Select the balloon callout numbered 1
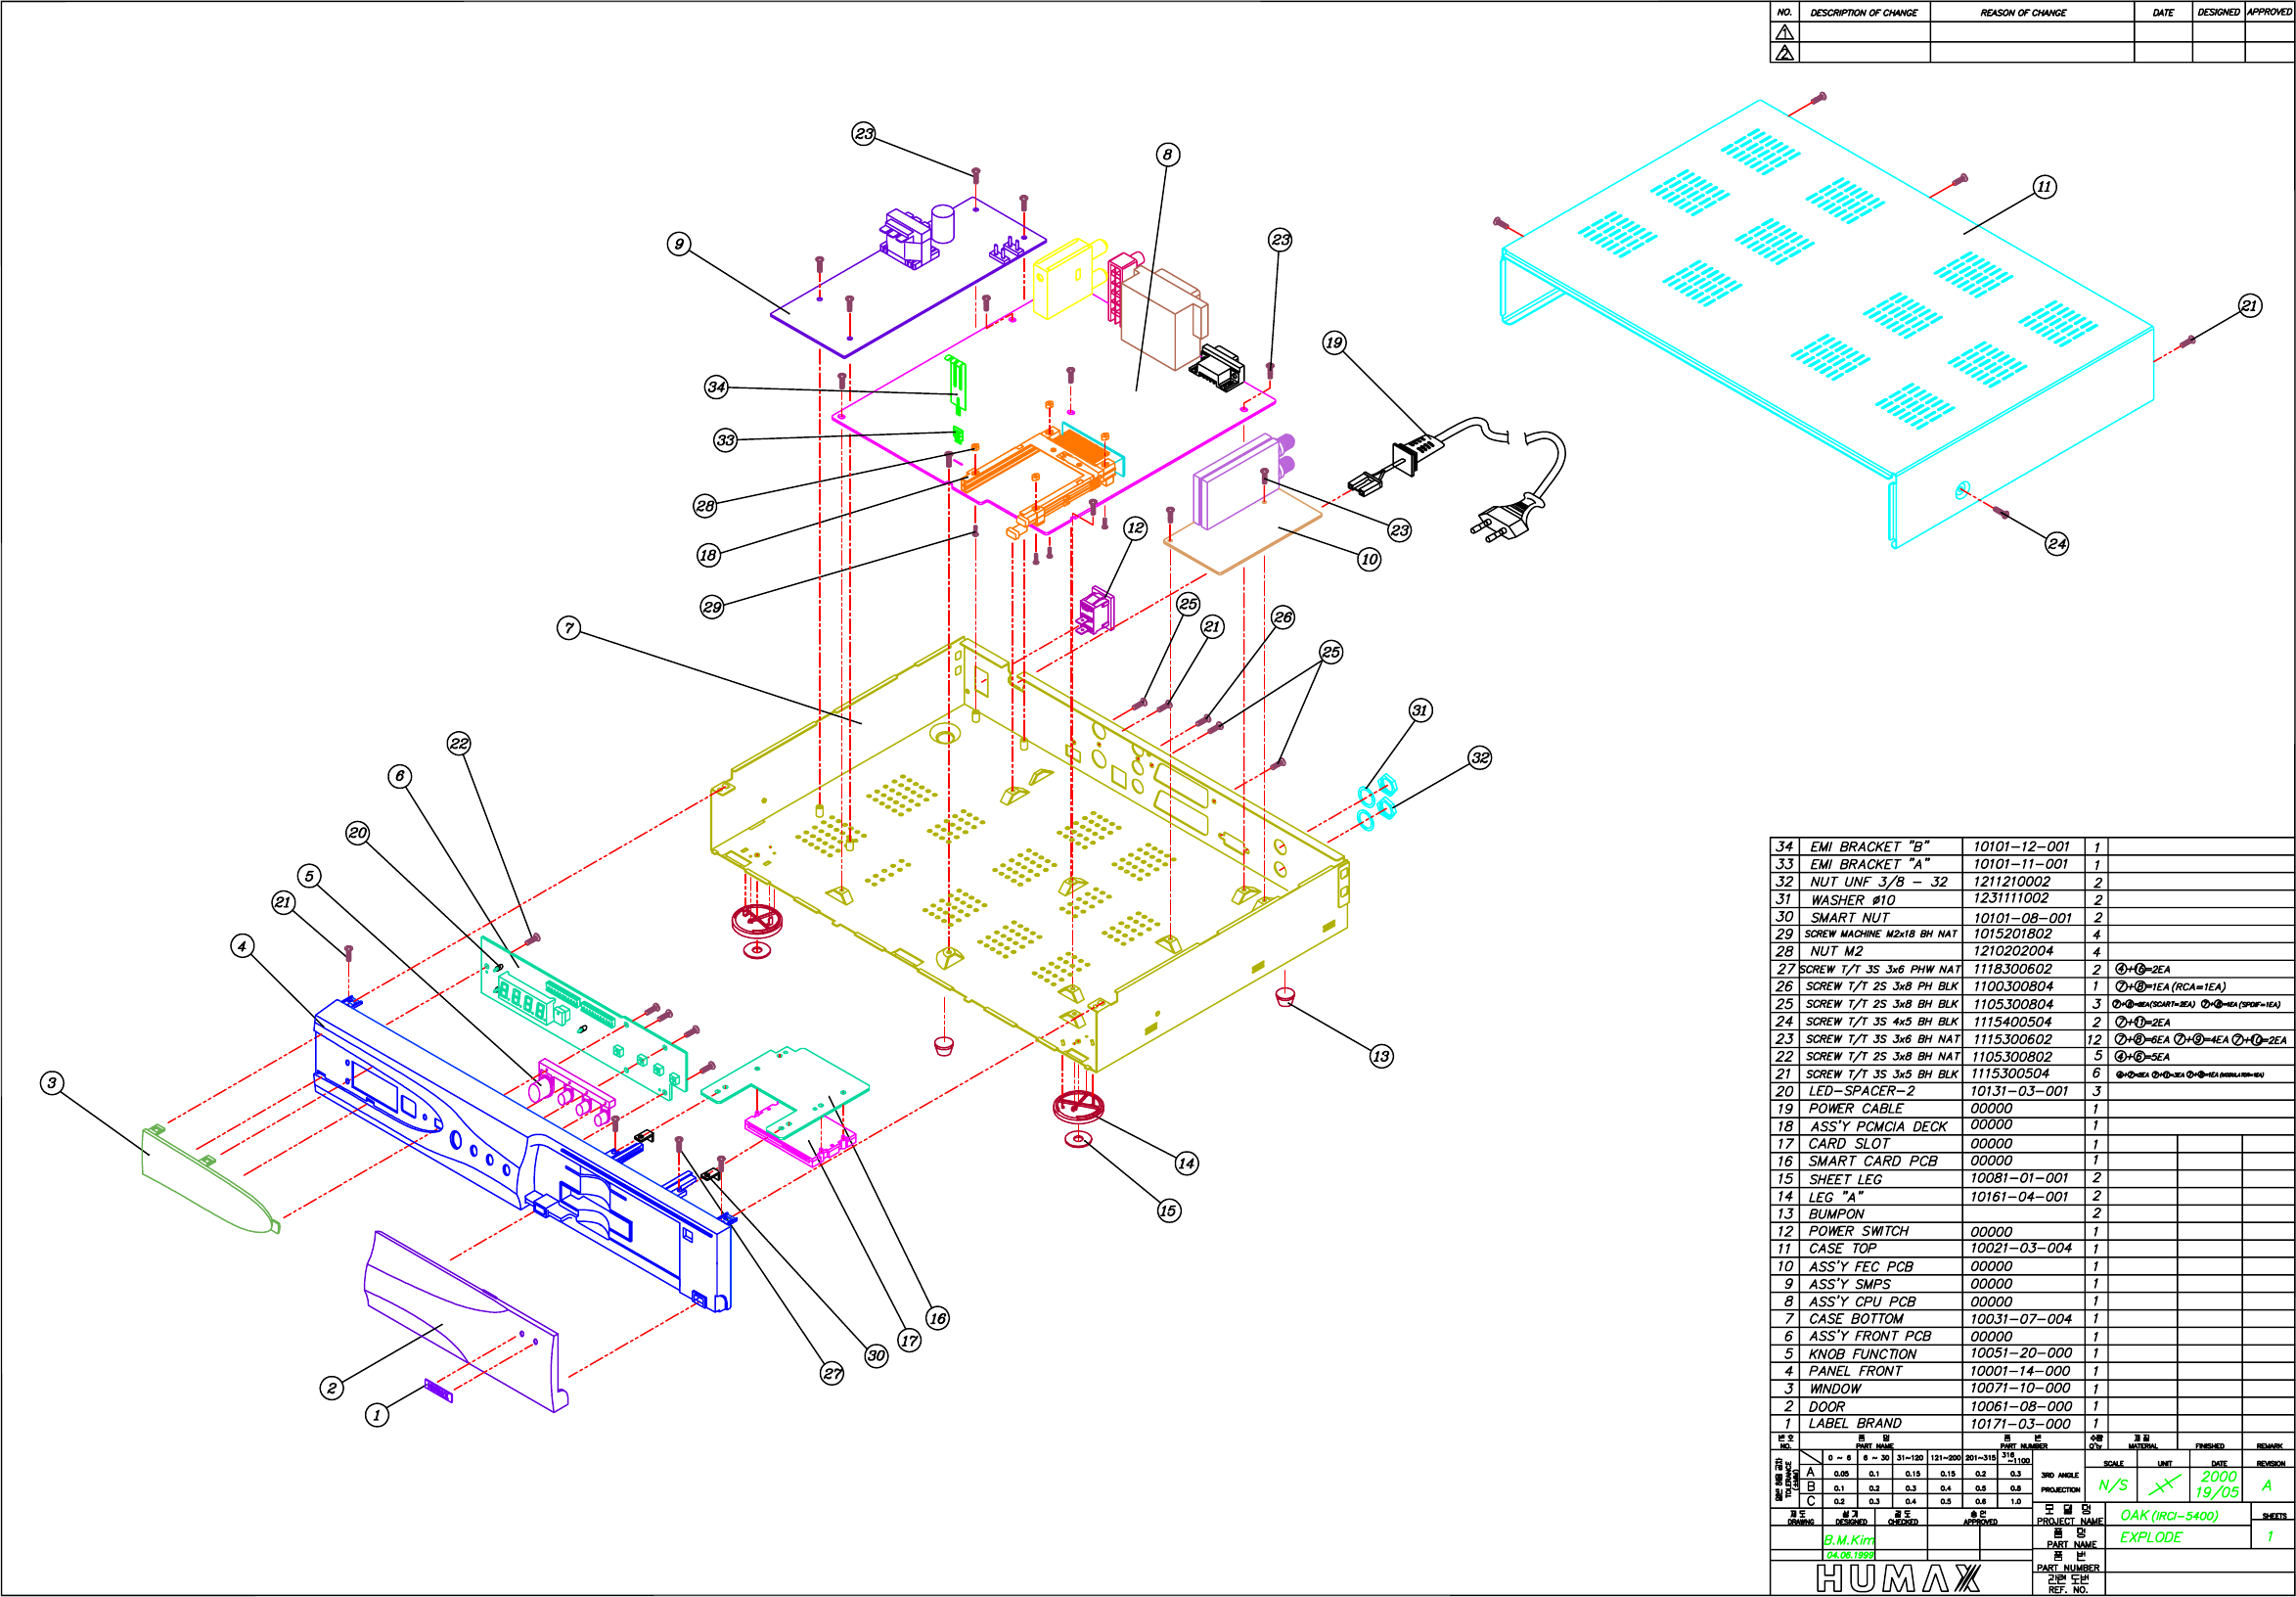The image size is (2296, 1597). 377,1415
